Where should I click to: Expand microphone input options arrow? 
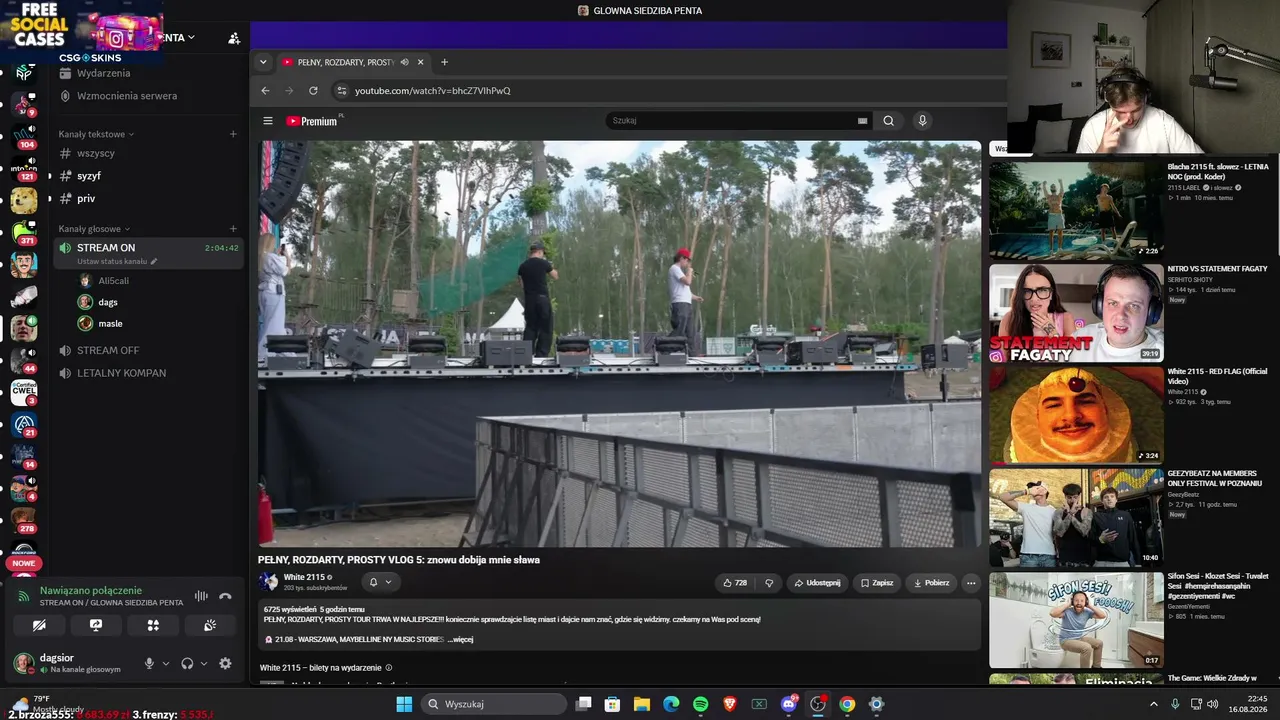(x=166, y=663)
